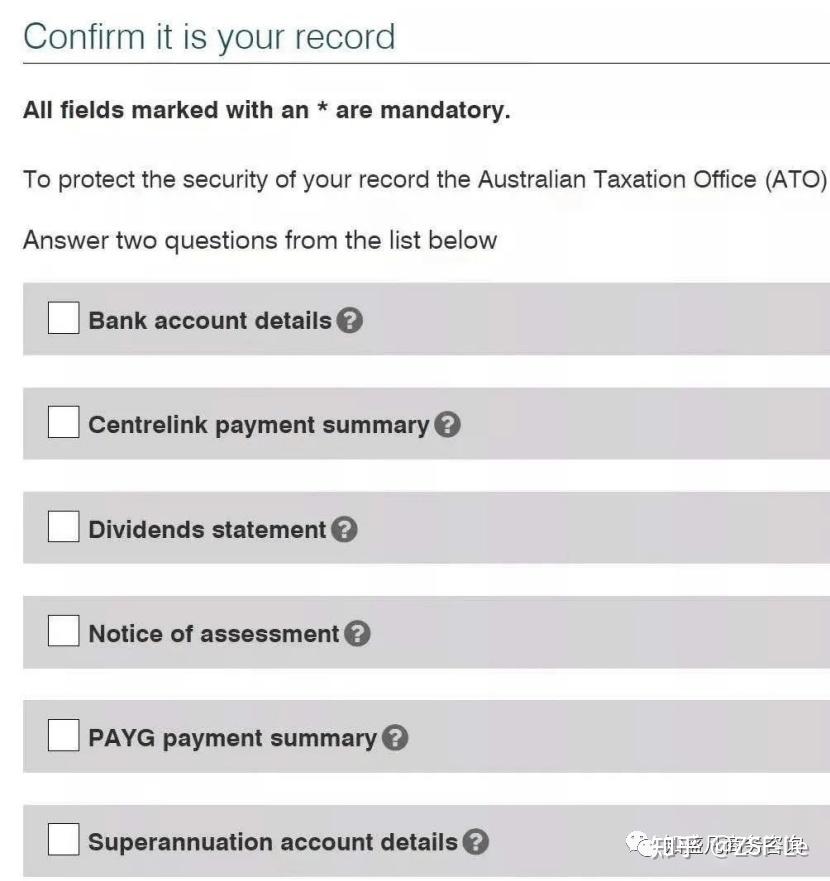Click the Notice of assessment label text

214,634
